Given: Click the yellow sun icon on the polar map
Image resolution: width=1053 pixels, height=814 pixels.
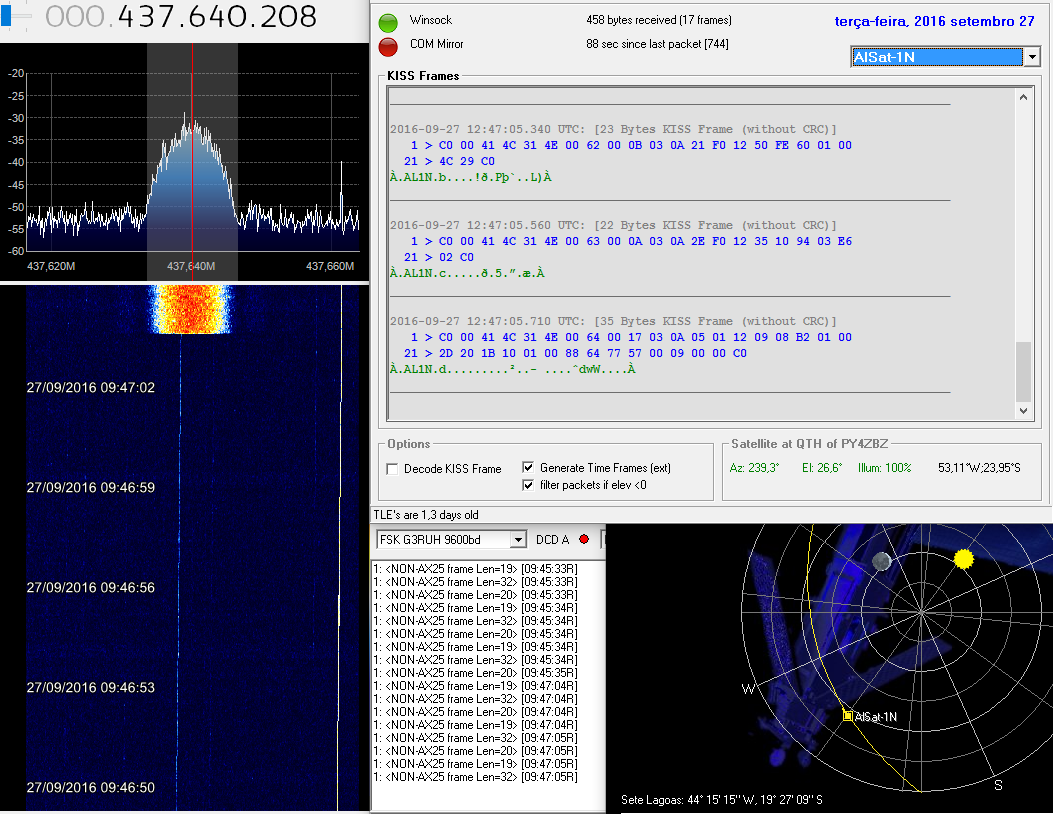Looking at the screenshot, I should (x=963, y=559).
